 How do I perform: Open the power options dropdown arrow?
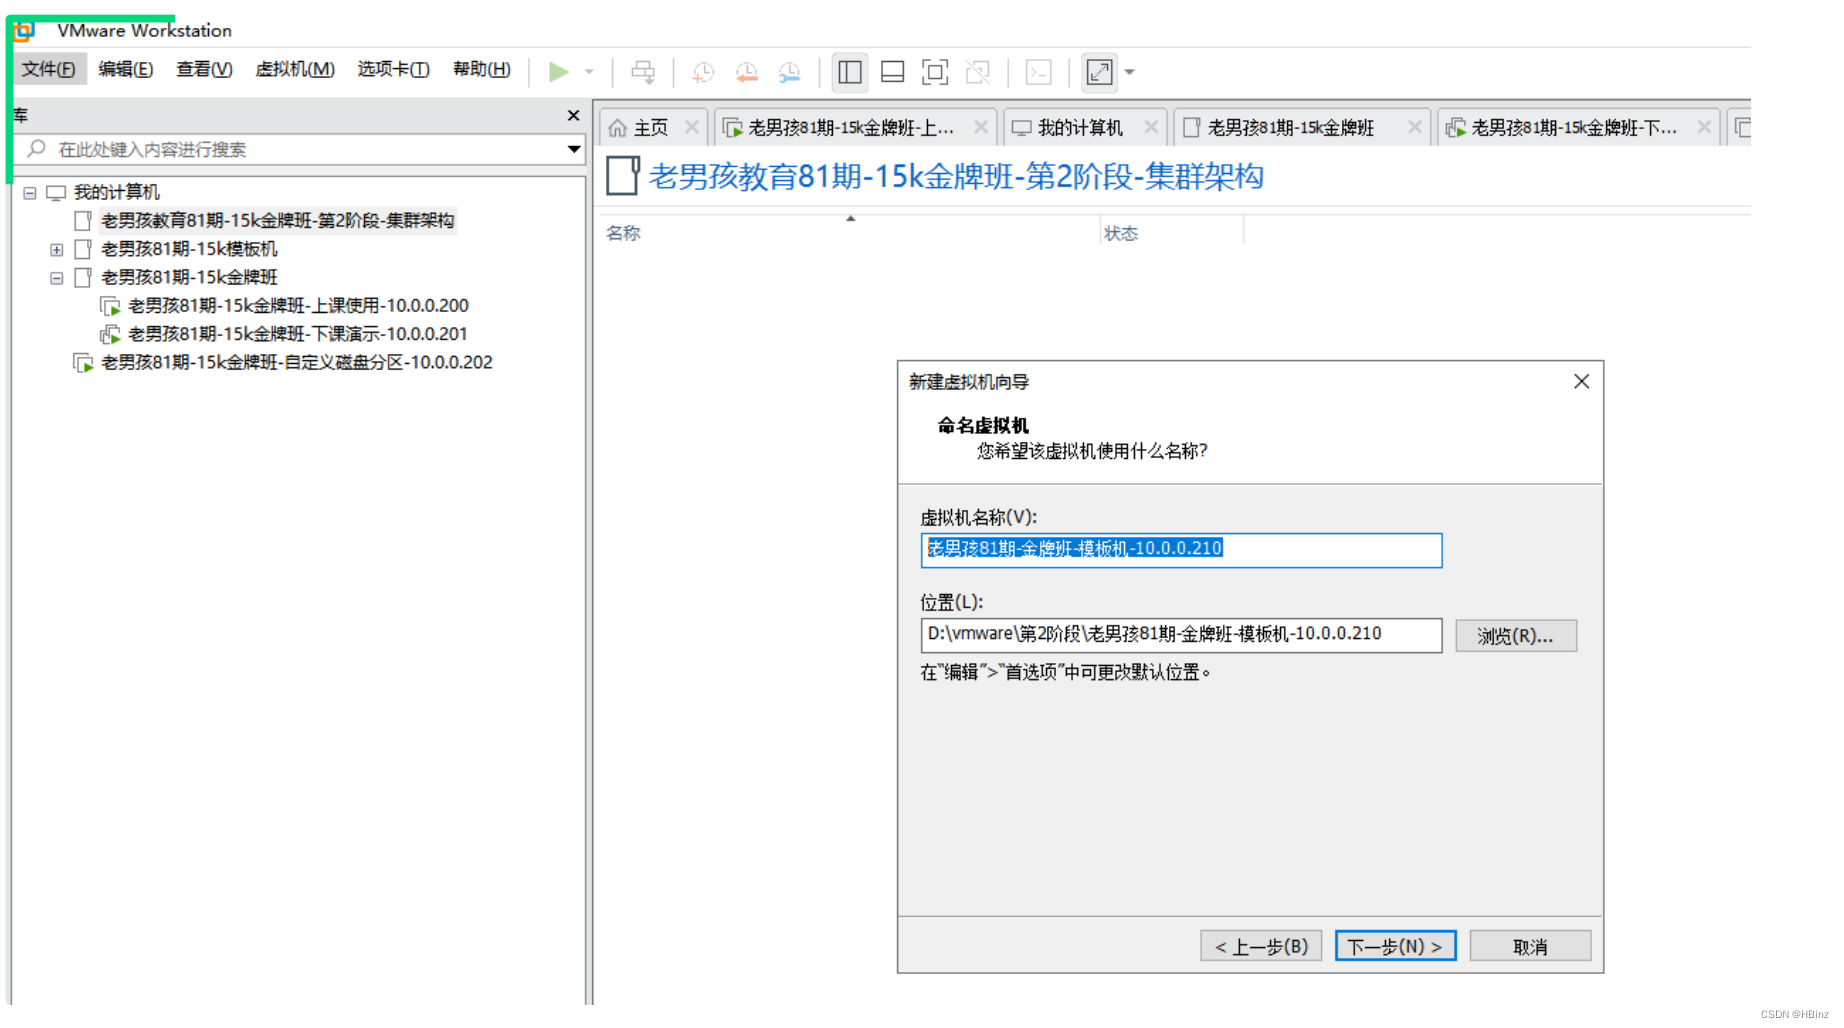589,72
